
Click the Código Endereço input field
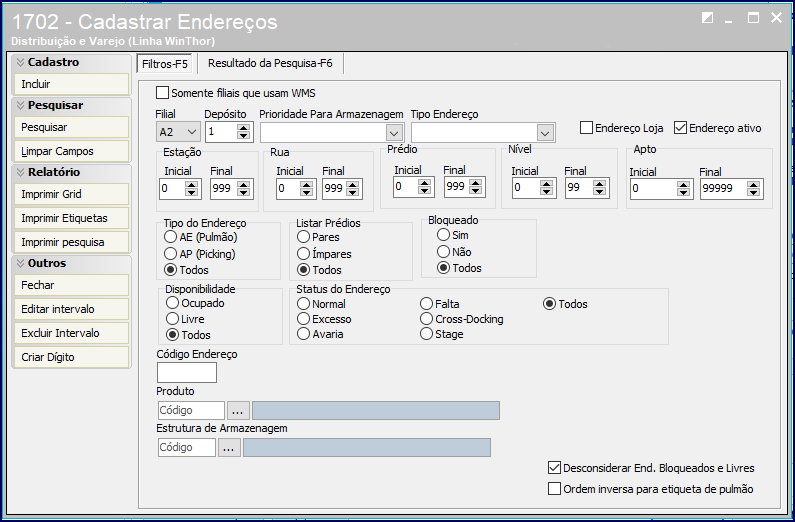coord(187,372)
